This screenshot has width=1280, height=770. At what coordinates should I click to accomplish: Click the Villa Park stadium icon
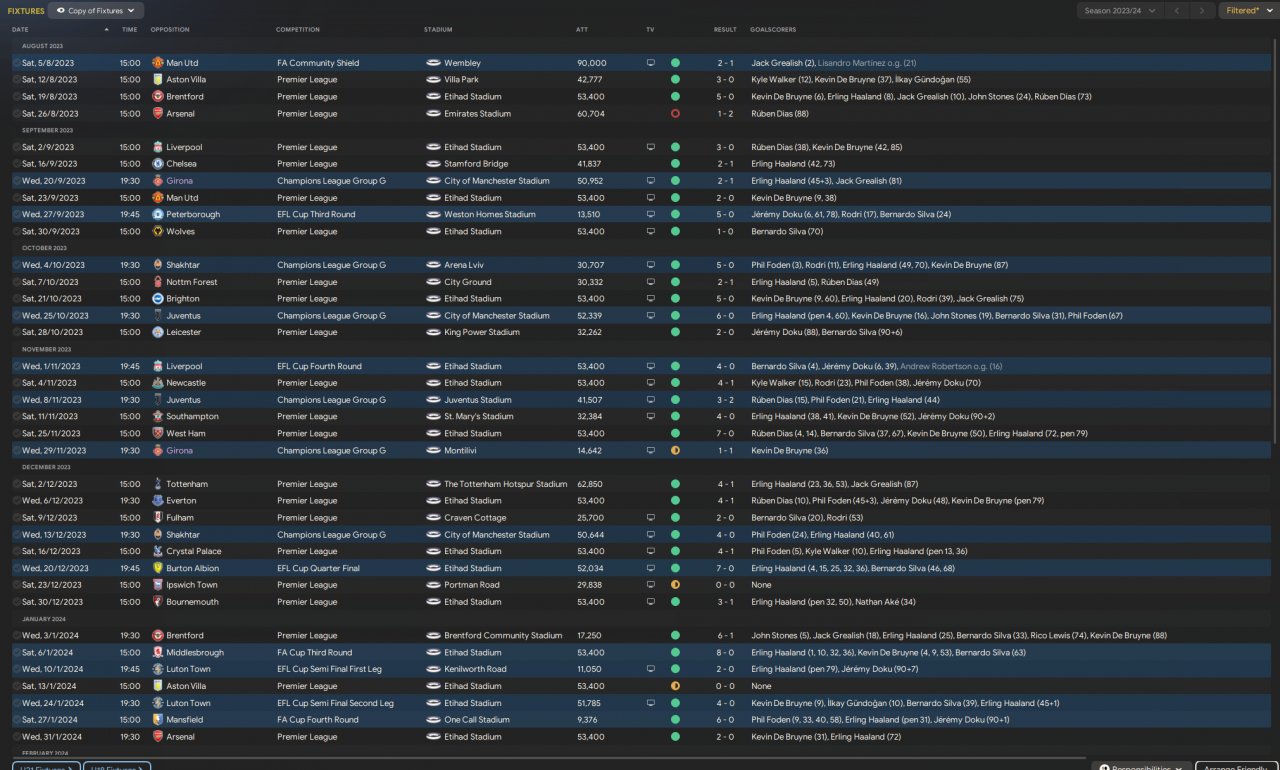click(434, 80)
